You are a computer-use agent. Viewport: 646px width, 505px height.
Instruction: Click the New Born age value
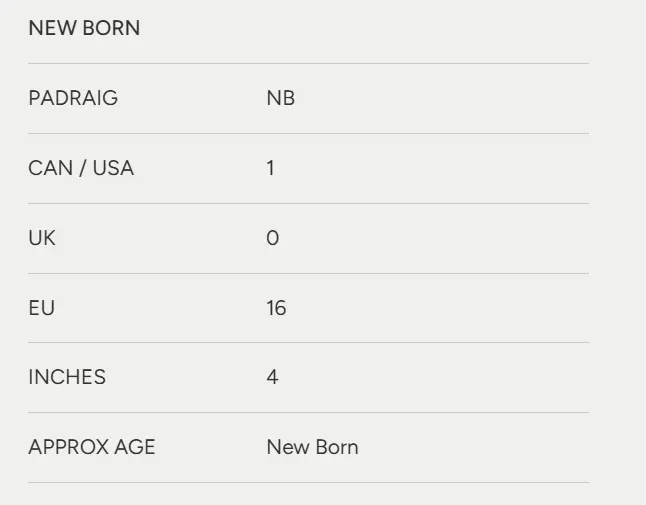point(312,447)
